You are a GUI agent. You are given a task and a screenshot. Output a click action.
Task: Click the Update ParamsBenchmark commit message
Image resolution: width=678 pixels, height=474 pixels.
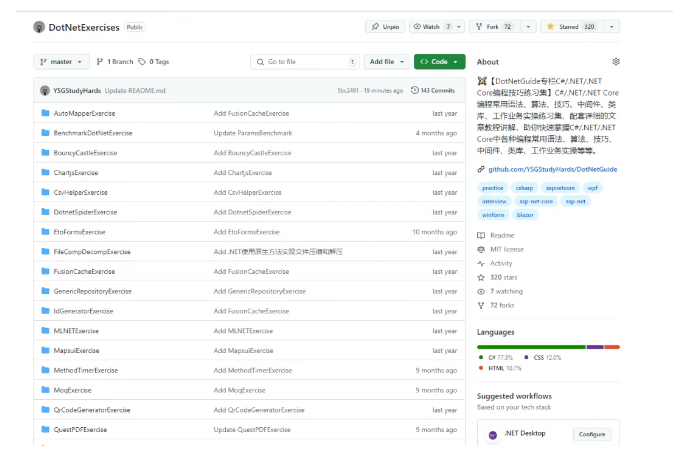click(x=253, y=133)
